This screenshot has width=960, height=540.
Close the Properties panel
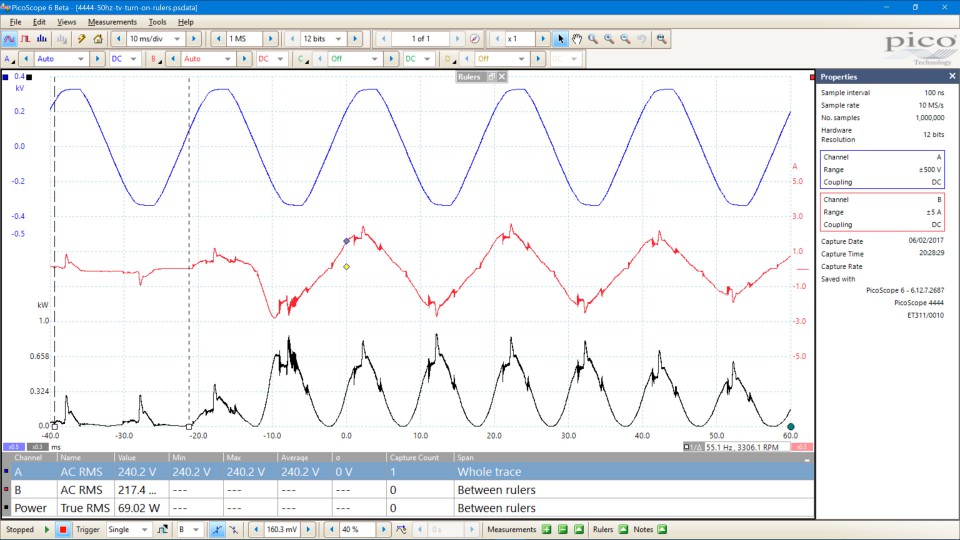tap(951, 76)
